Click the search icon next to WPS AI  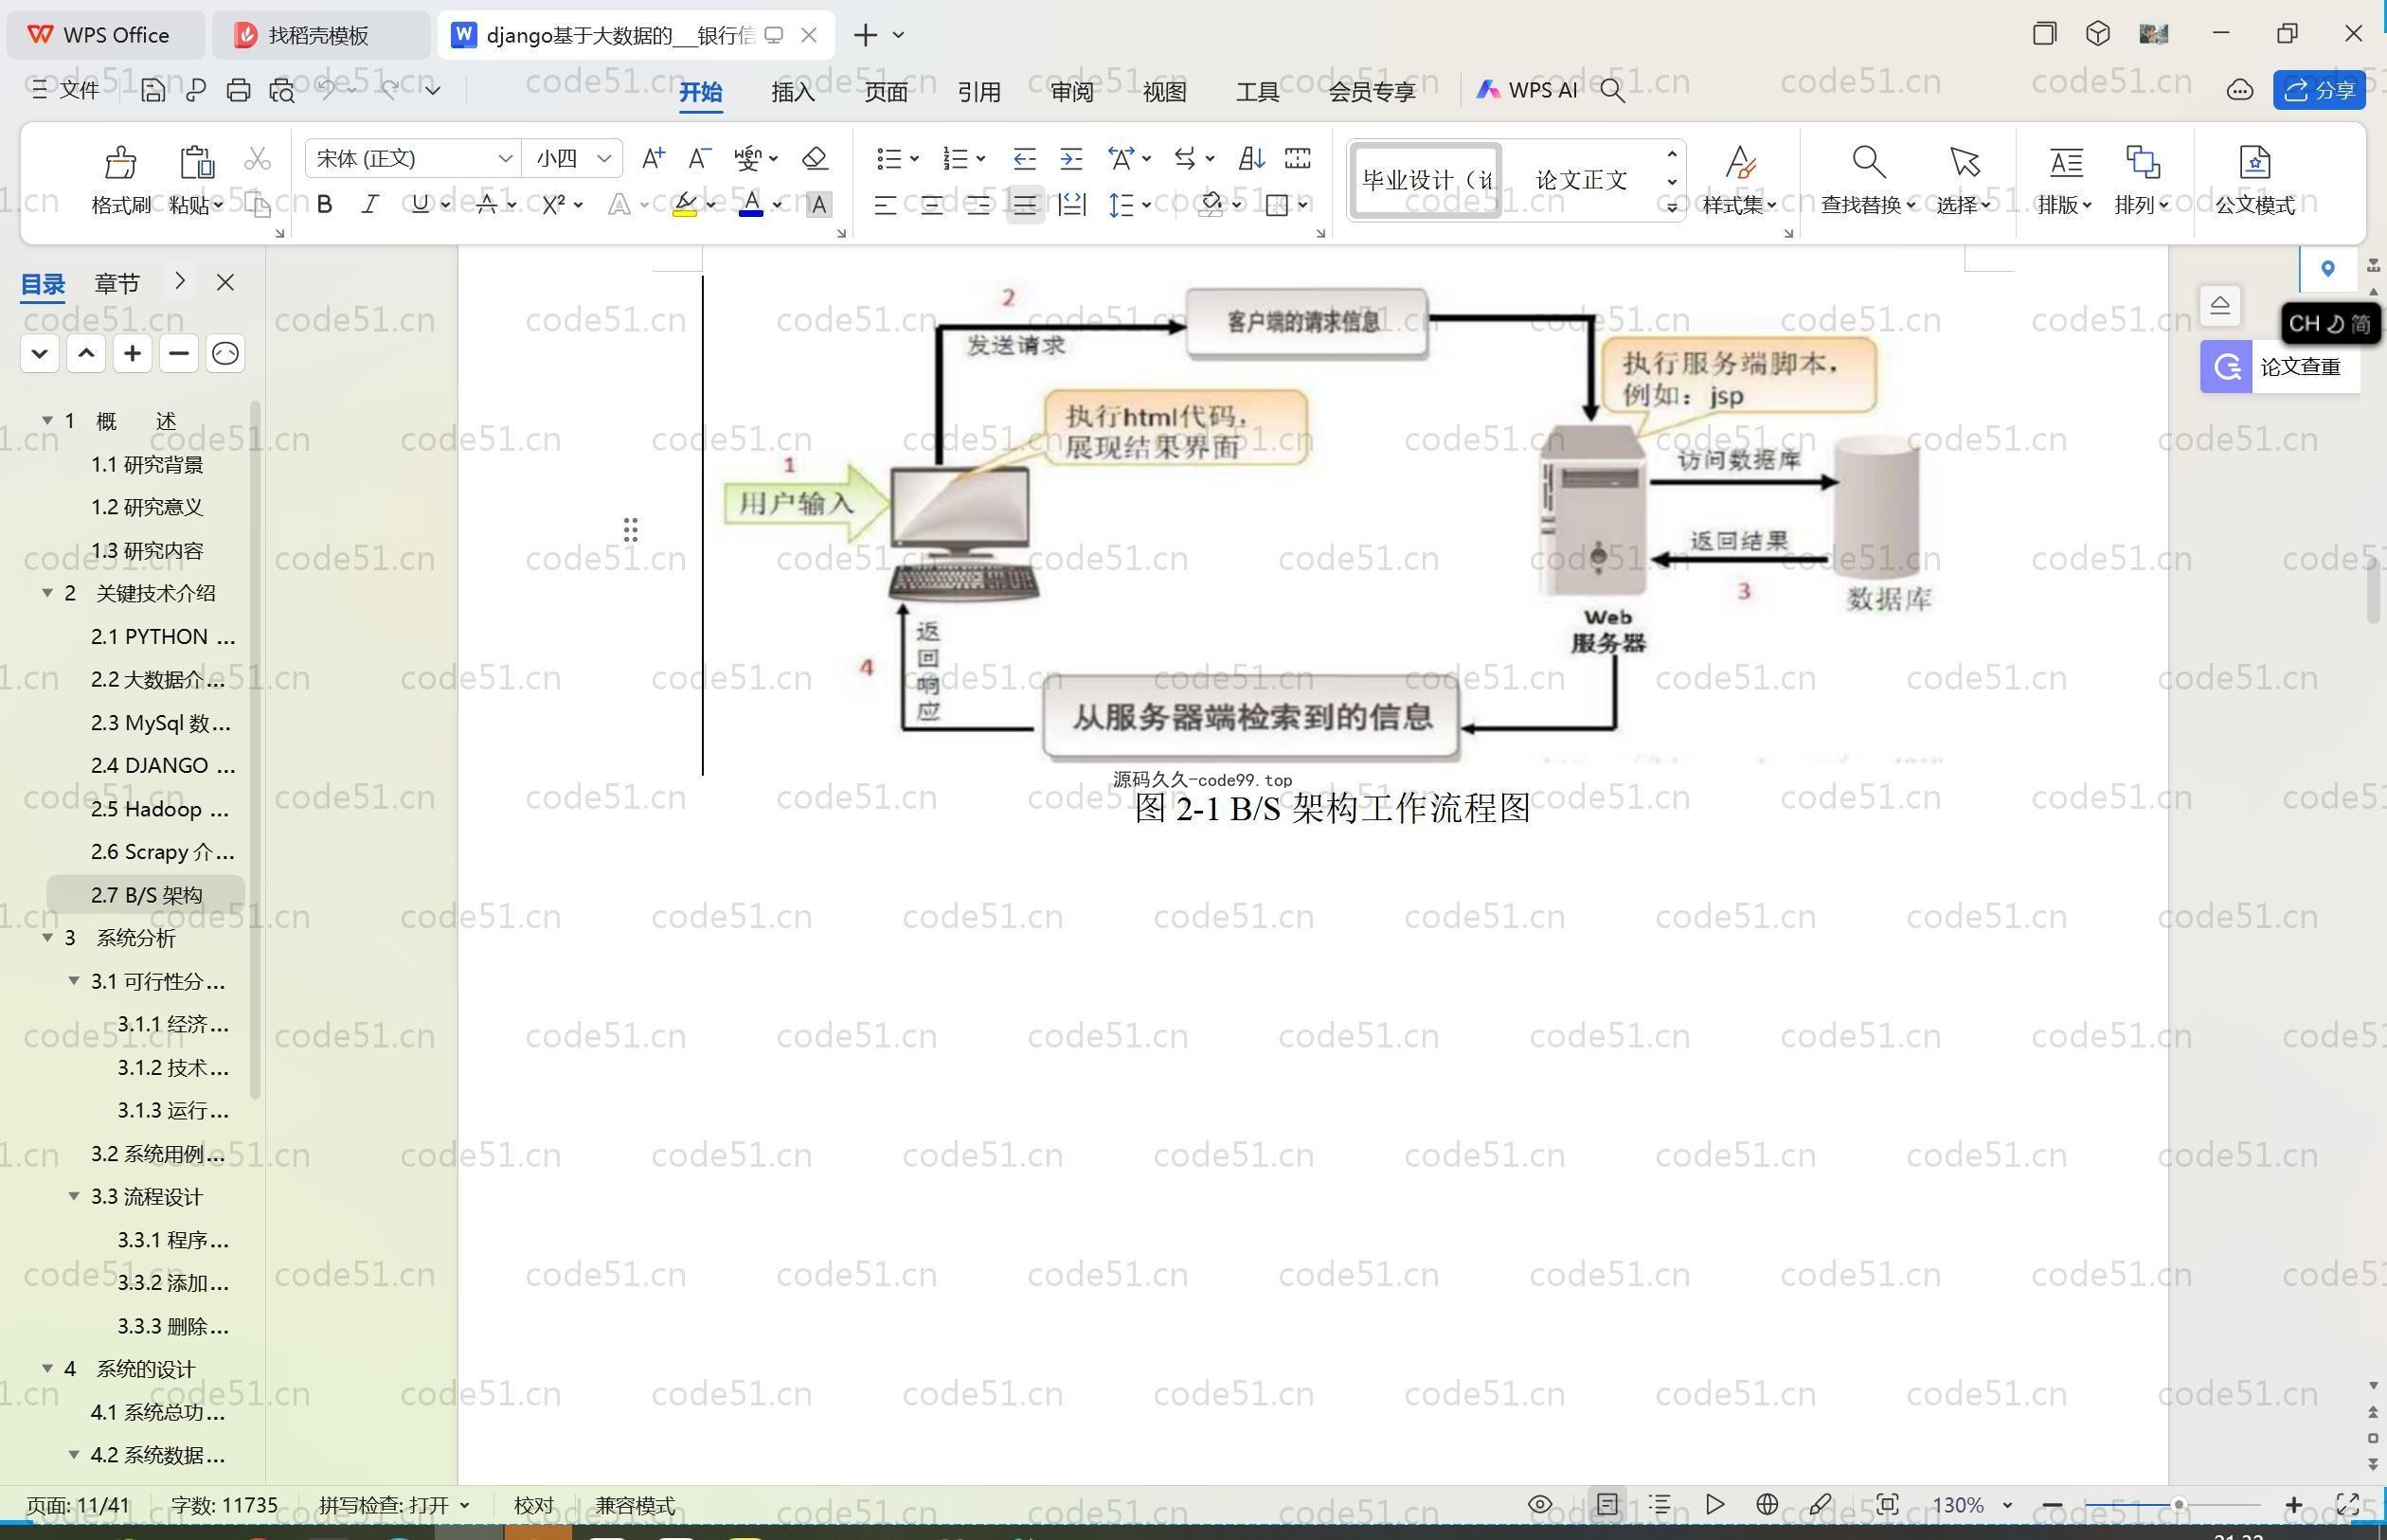(1612, 91)
